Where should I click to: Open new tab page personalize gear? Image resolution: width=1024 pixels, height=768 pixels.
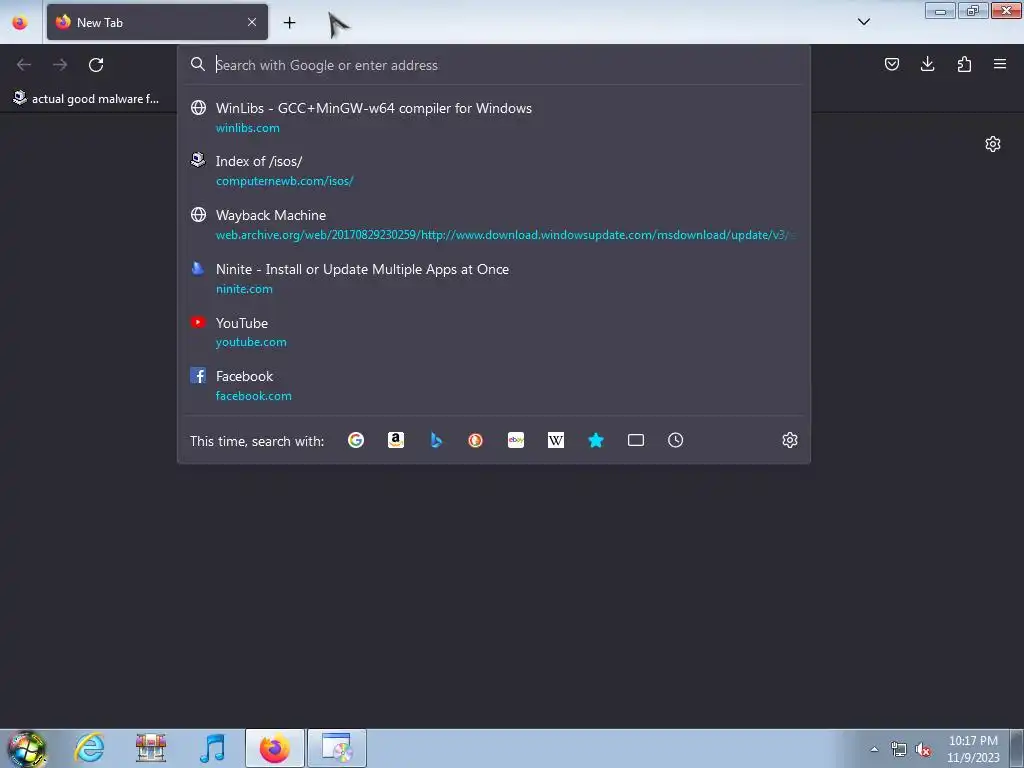993,144
